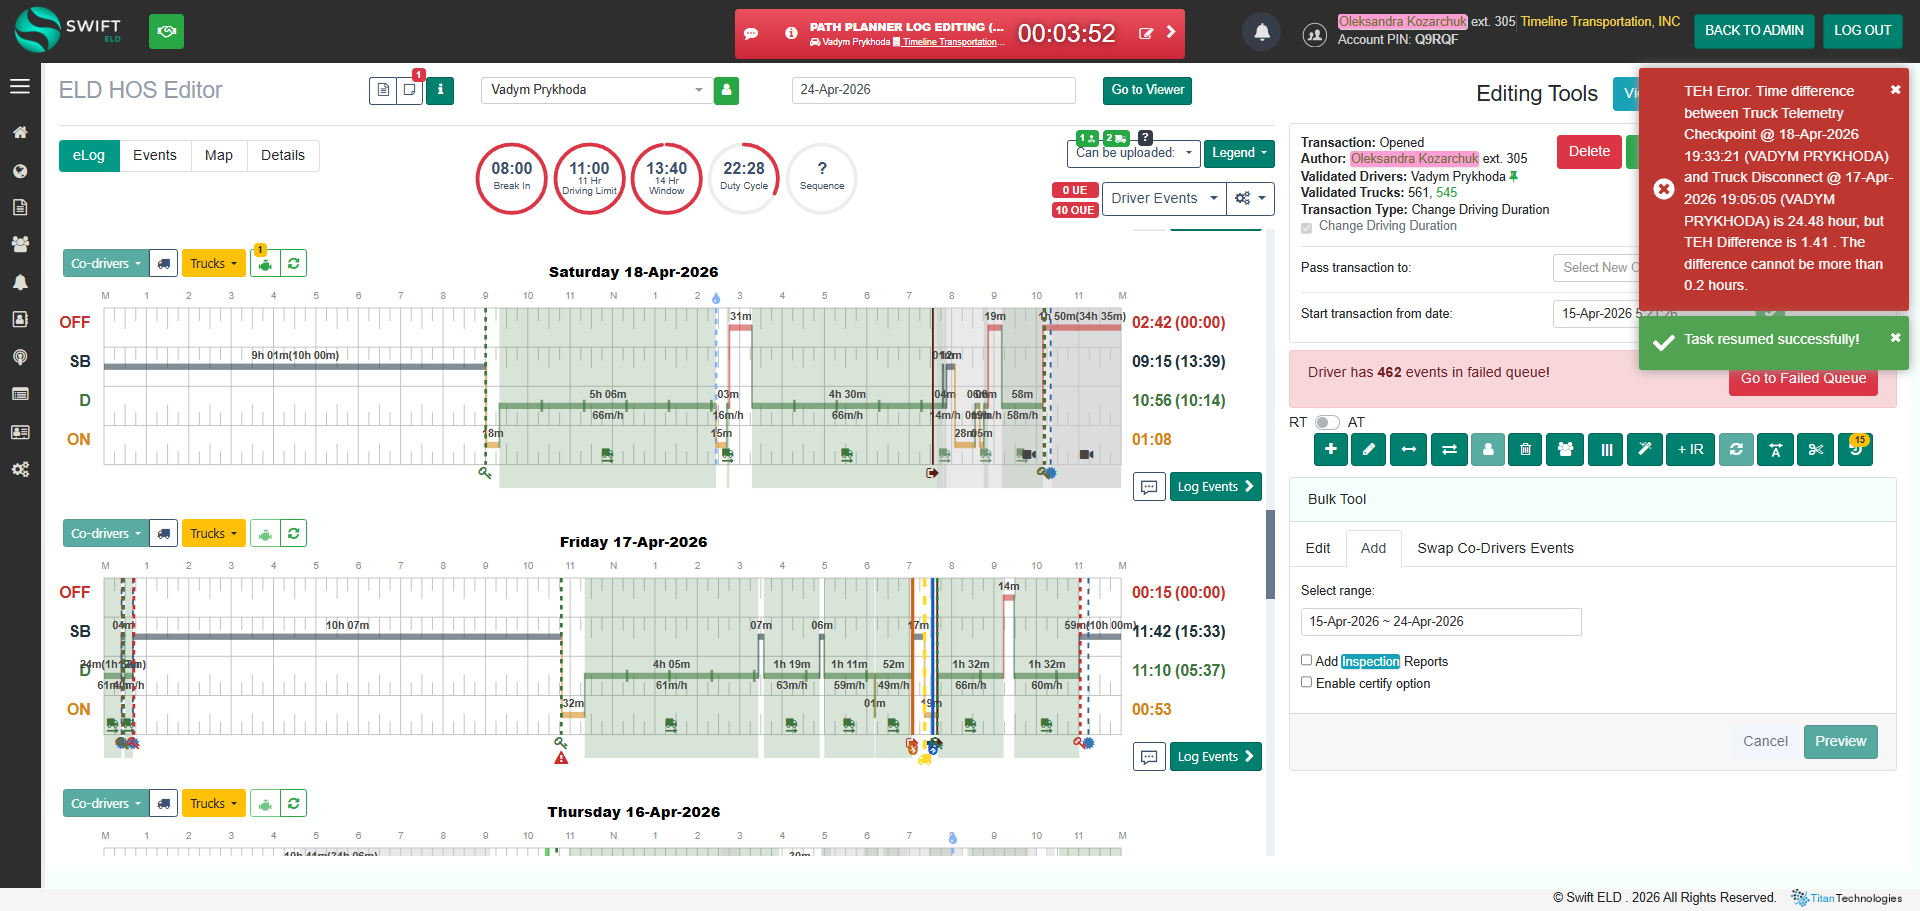Switch to the Details tab
Screen dimensions: 1920x911
(283, 156)
